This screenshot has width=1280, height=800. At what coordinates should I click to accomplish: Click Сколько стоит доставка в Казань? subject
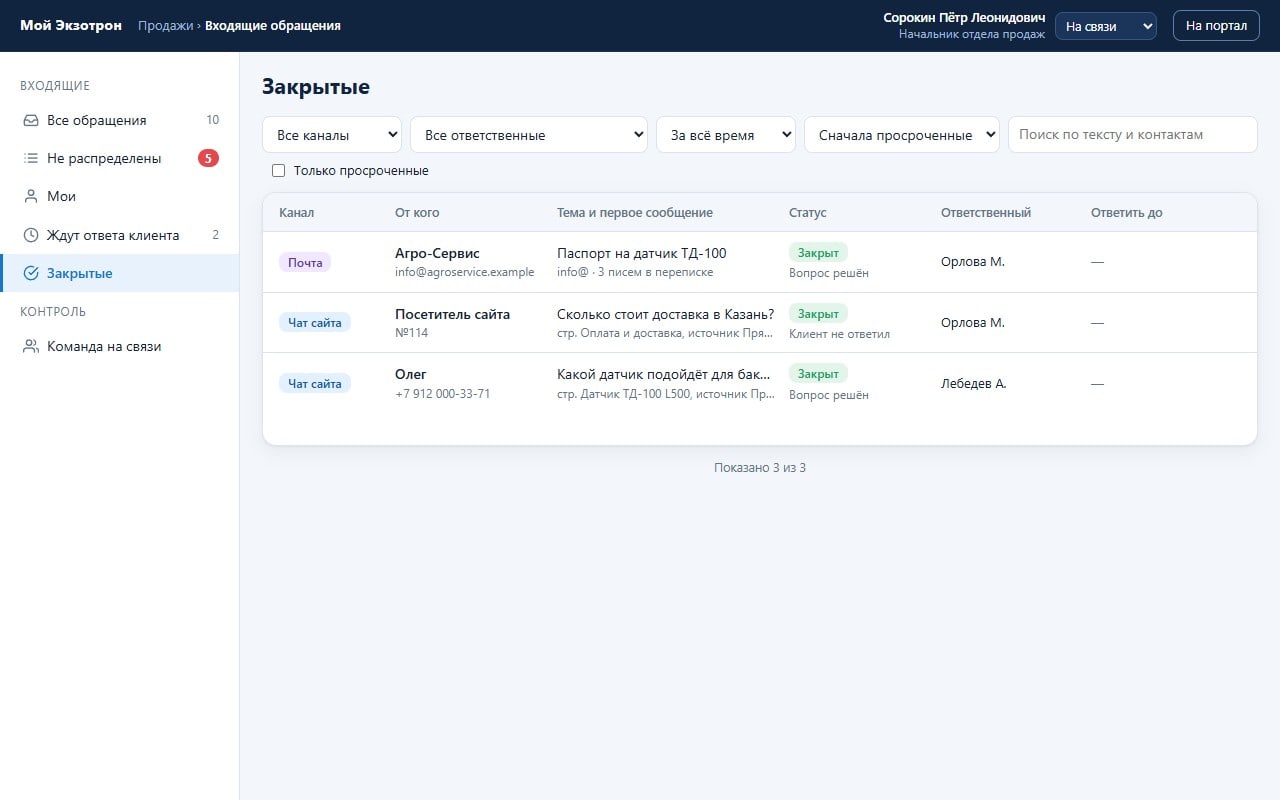coord(666,314)
